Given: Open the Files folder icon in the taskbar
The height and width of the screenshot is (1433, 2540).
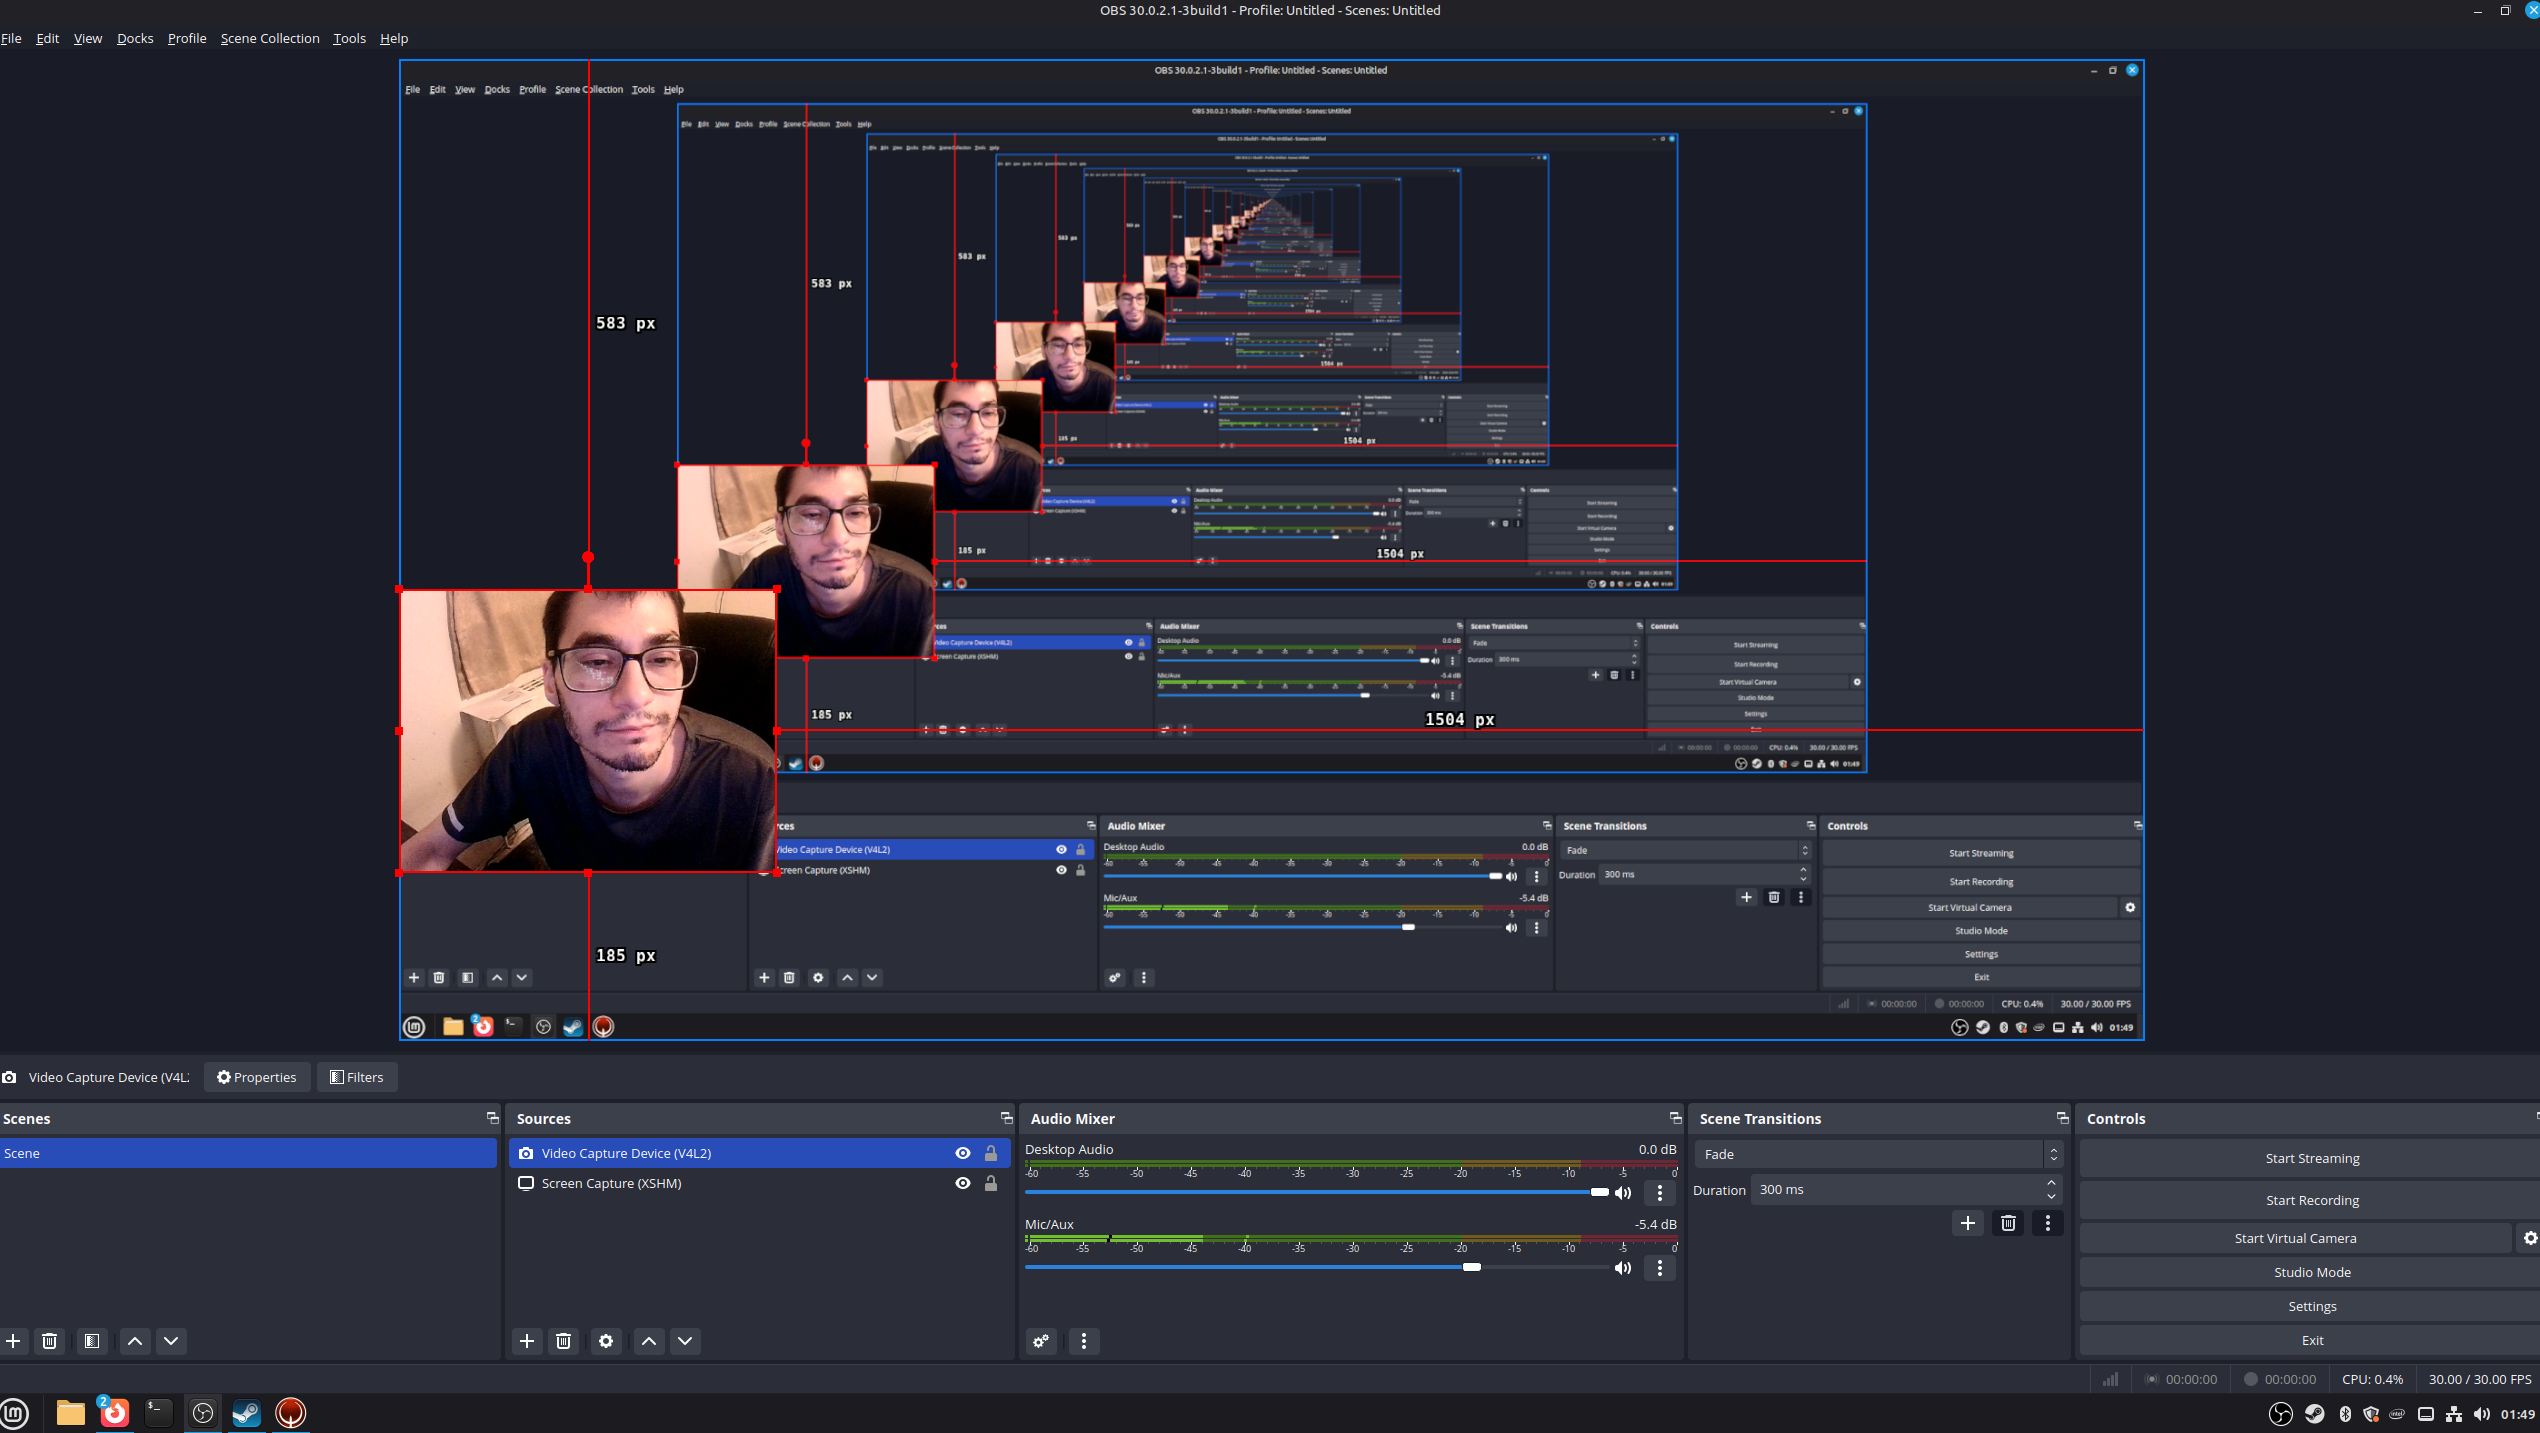Looking at the screenshot, I should point(70,1413).
